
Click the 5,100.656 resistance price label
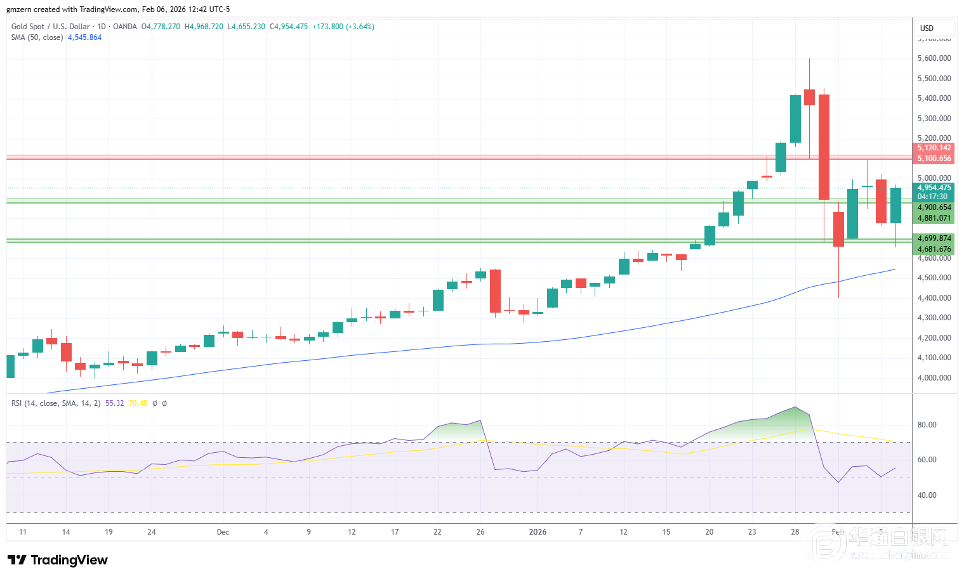click(x=934, y=158)
